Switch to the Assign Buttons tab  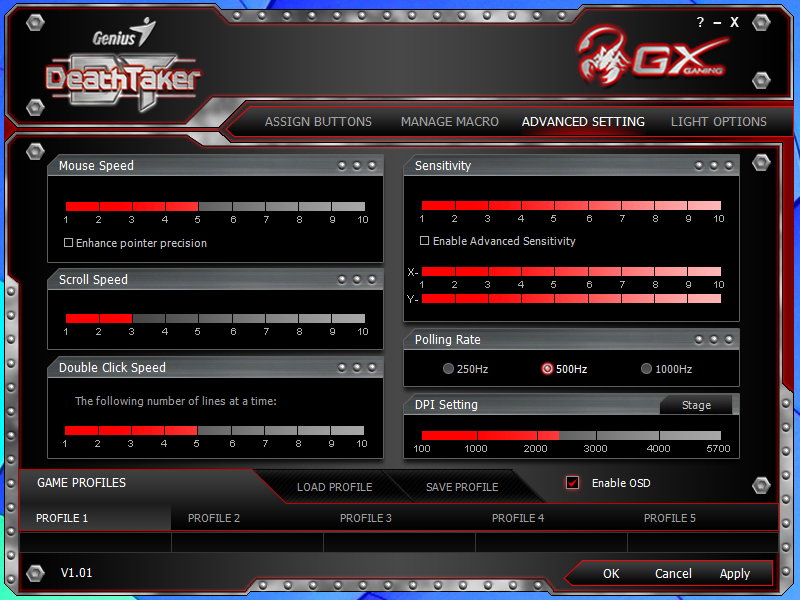[x=318, y=122]
